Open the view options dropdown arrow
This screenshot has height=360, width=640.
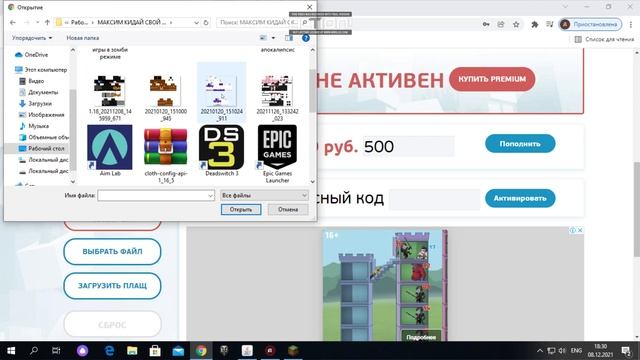coord(273,38)
